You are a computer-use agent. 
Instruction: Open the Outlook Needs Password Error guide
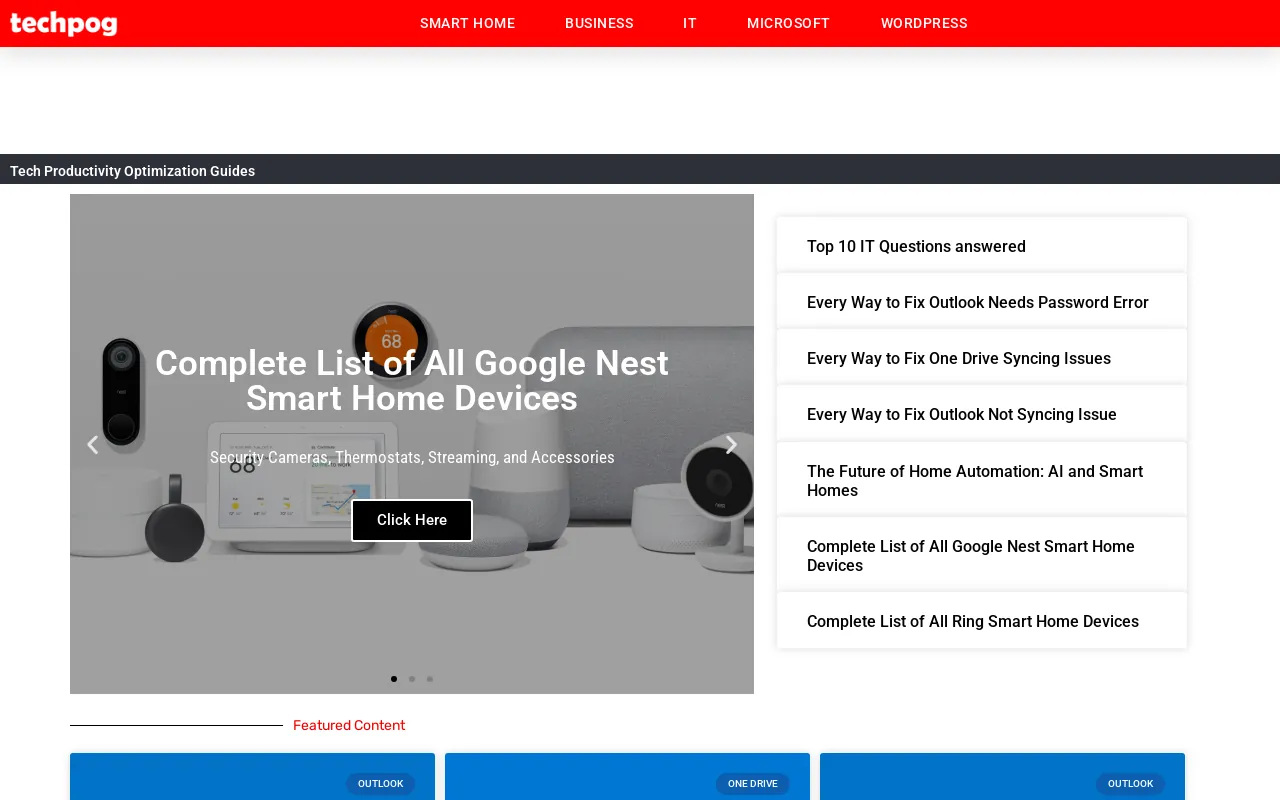point(978,302)
